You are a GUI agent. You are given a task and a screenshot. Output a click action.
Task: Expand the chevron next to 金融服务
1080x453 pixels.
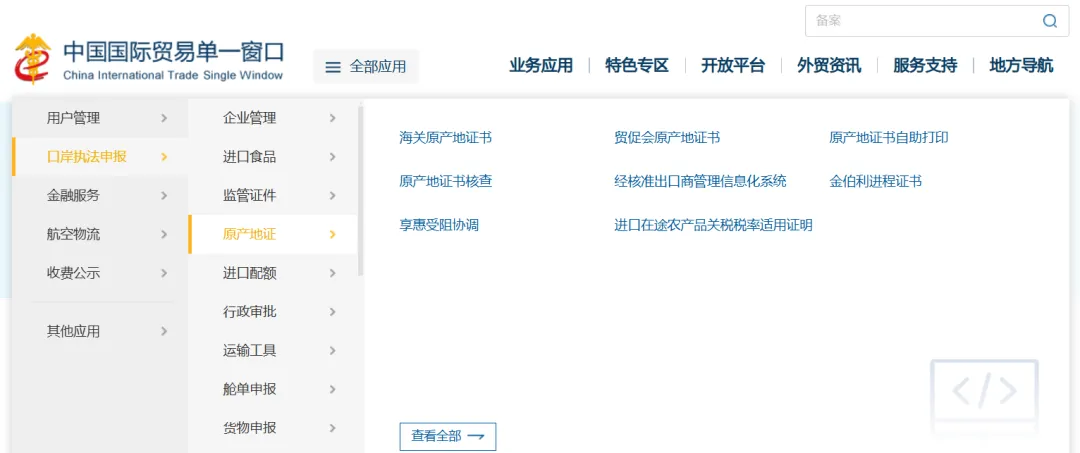[164, 196]
